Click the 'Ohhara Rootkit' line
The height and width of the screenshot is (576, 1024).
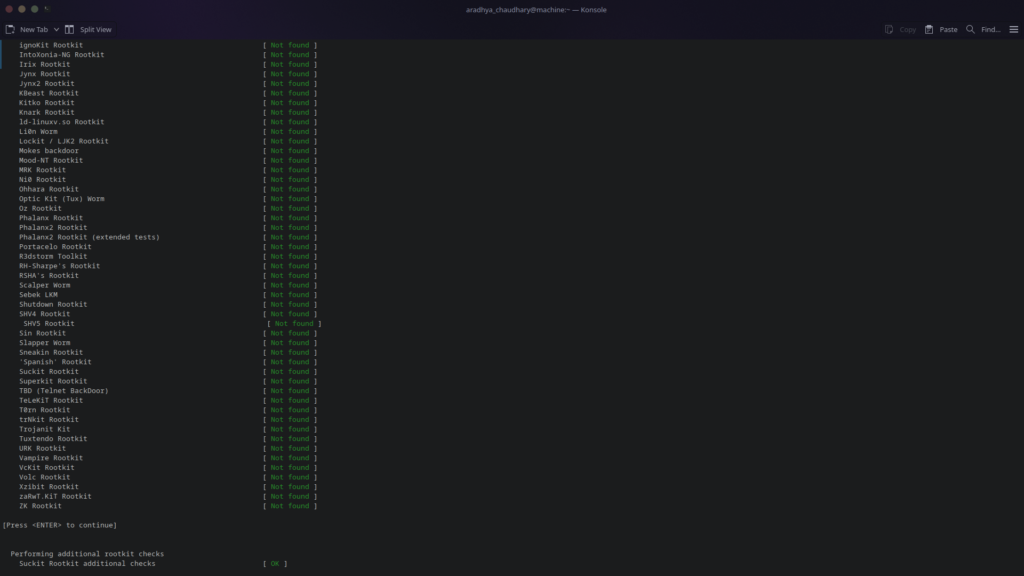point(49,189)
